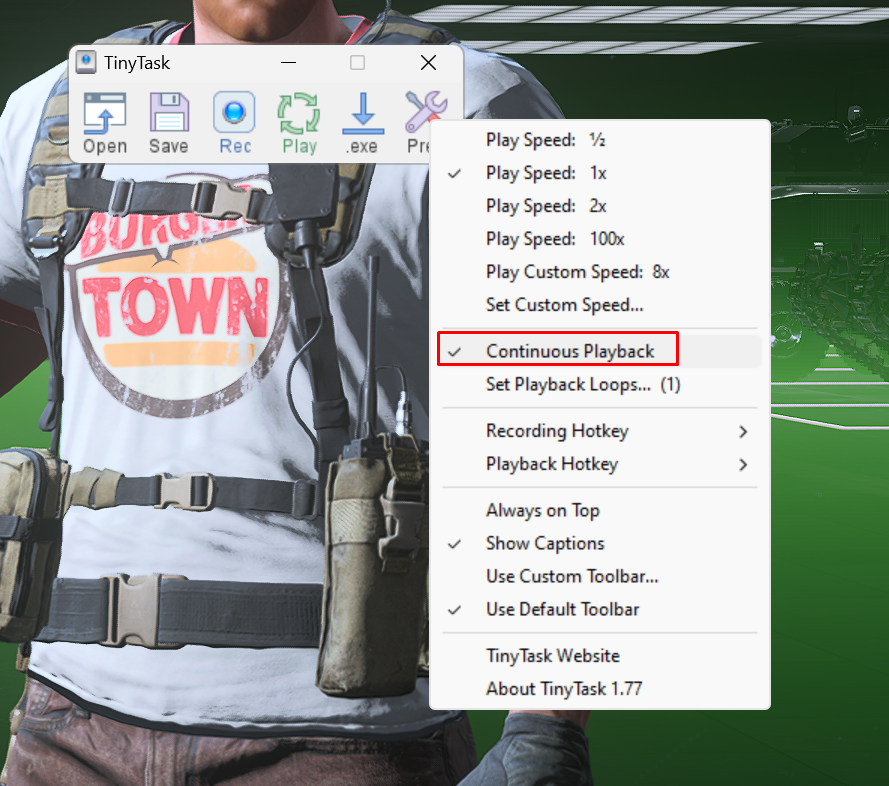This screenshot has width=889, height=786.
Task: Select Play Speed 100x
Action: [x=600, y=239]
